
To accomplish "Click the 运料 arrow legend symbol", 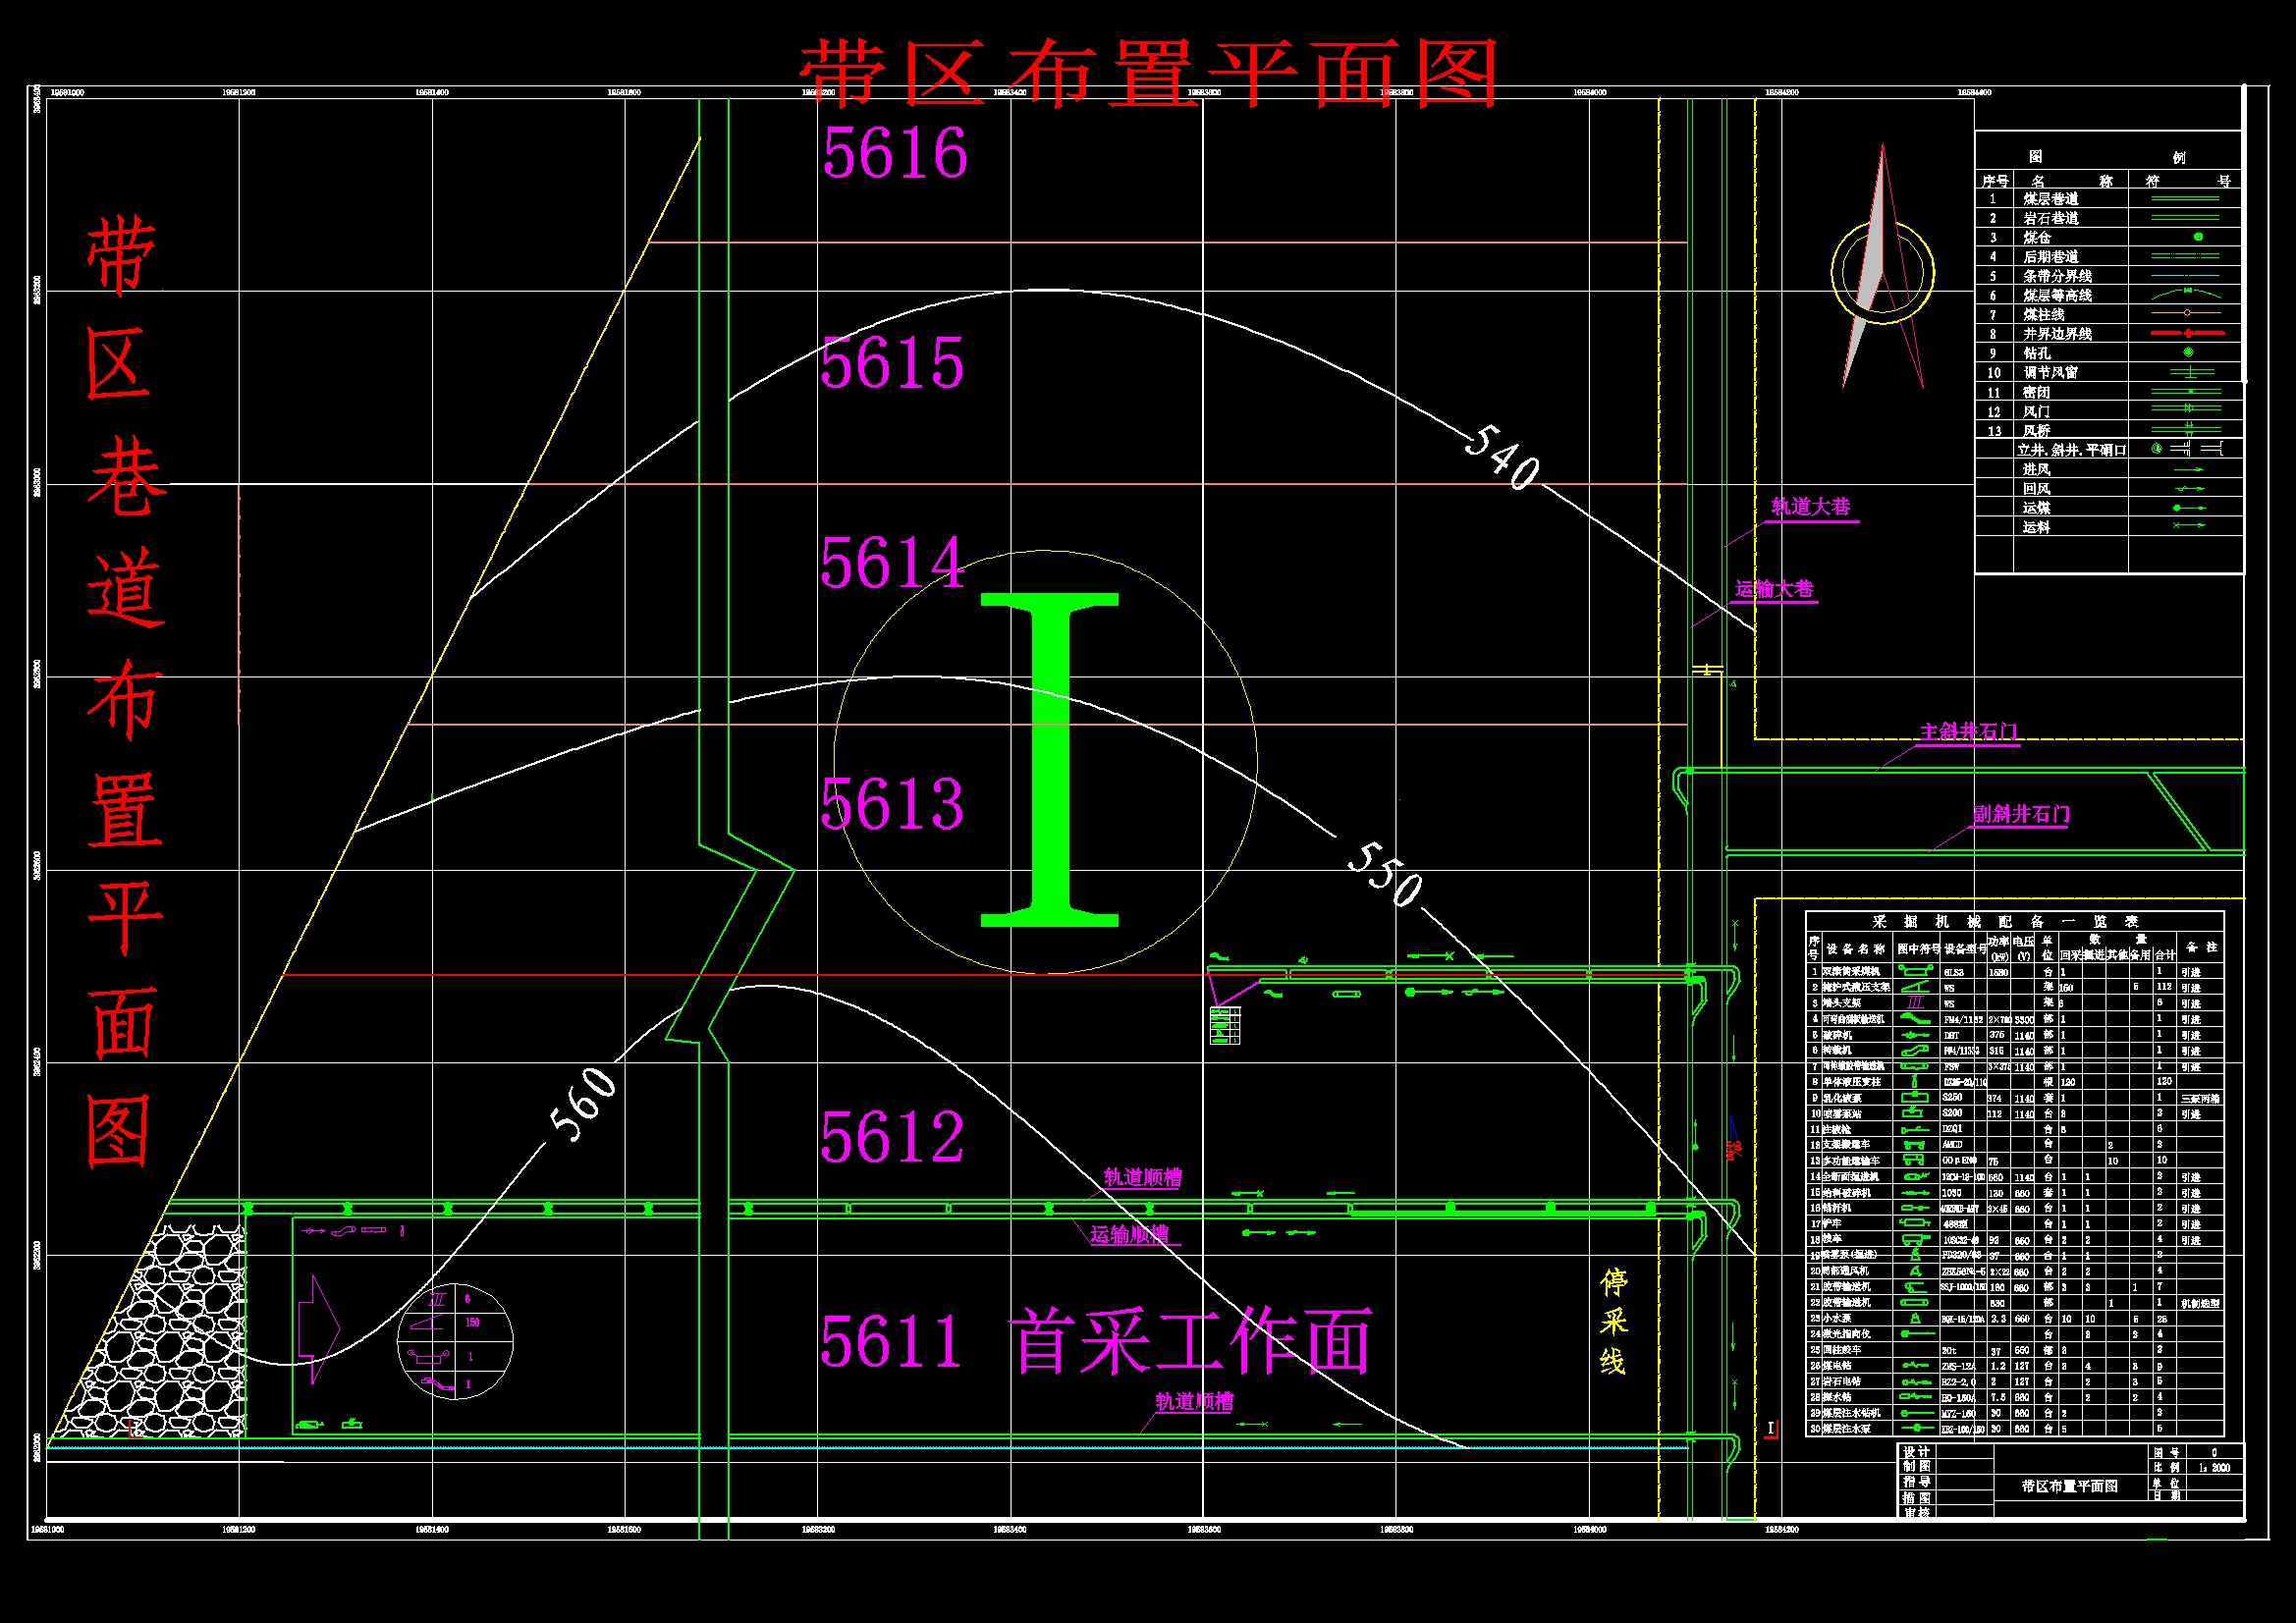I will pyautogui.click(x=2189, y=525).
